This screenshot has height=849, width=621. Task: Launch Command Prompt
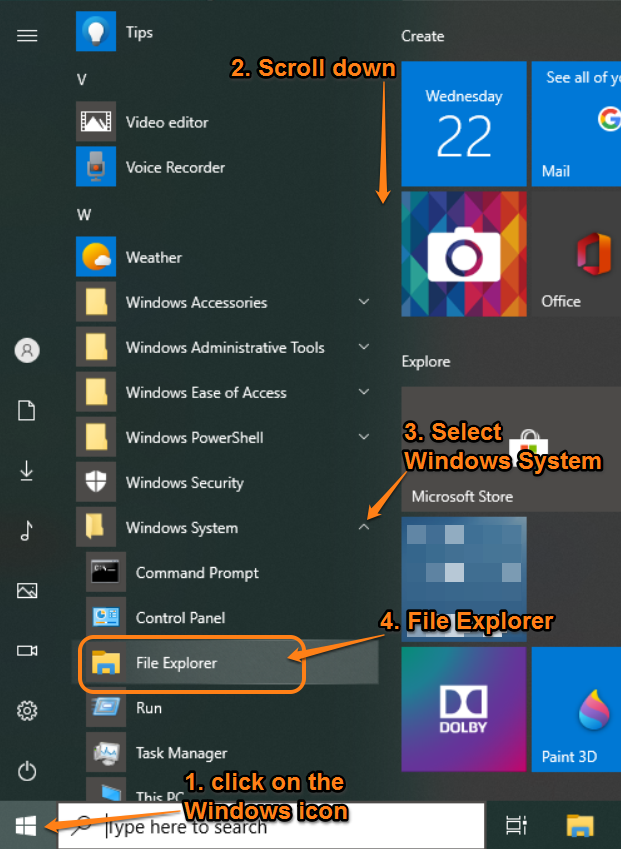tap(225, 572)
